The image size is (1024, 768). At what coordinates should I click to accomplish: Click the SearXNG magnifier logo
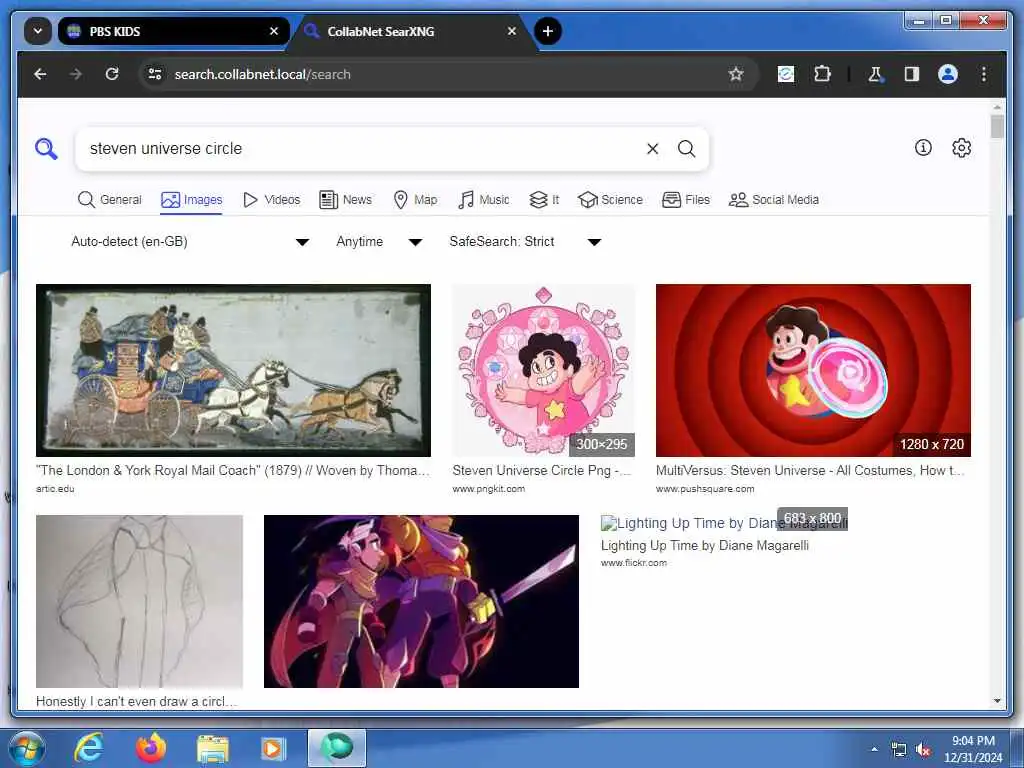(46, 149)
